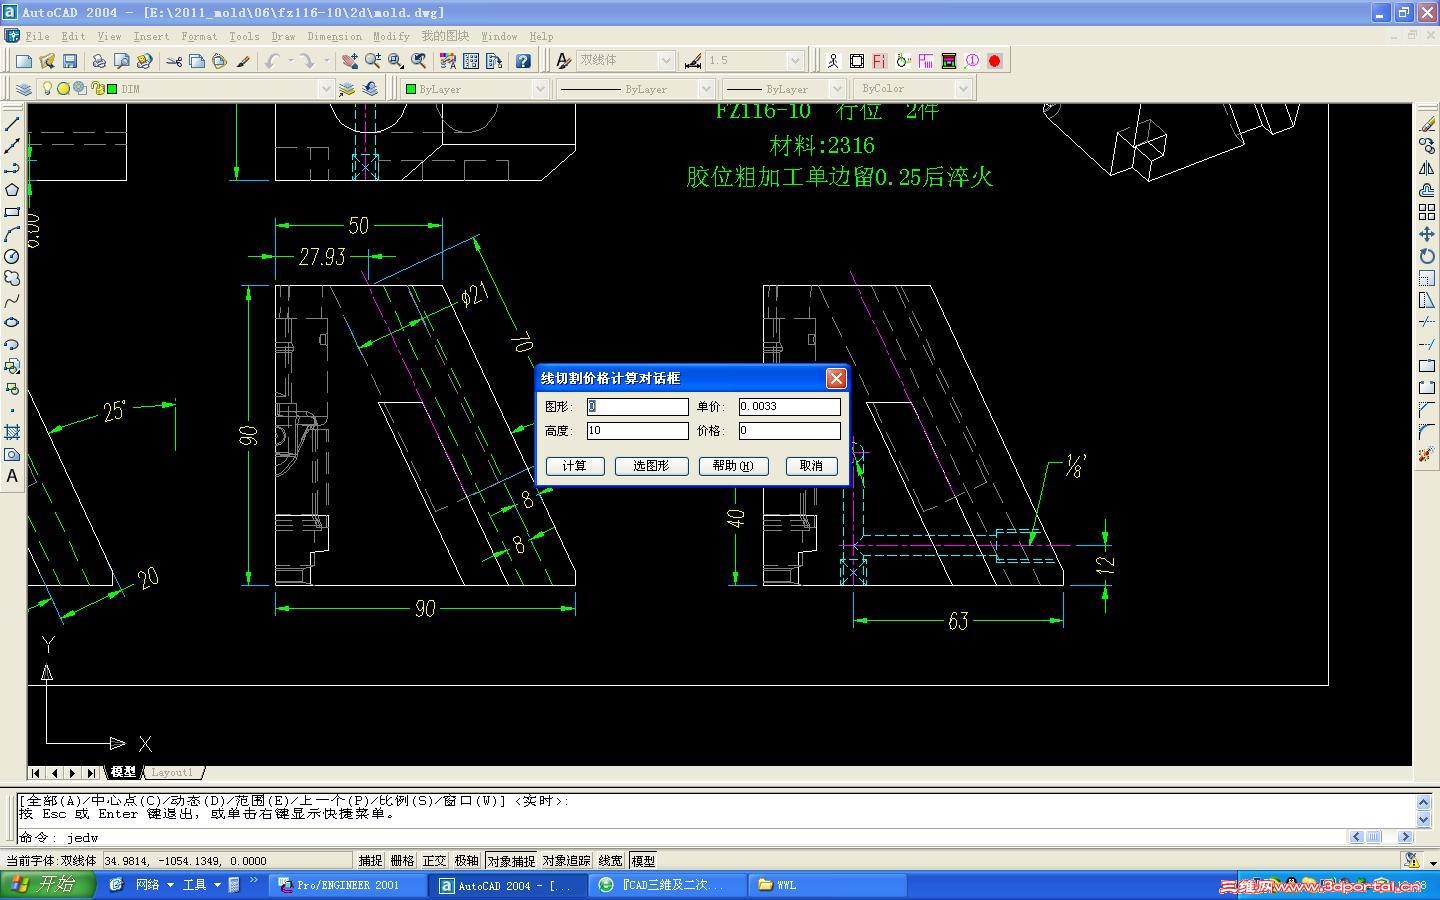Toggle 对象捕捉 (Object Snap)
This screenshot has width=1440, height=900.
[x=512, y=861]
